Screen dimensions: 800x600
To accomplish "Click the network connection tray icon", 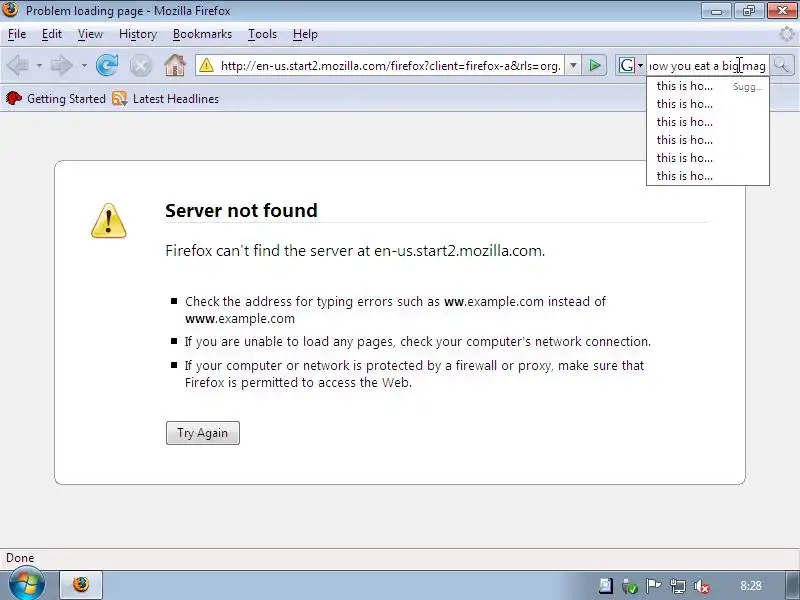I will coord(678,587).
